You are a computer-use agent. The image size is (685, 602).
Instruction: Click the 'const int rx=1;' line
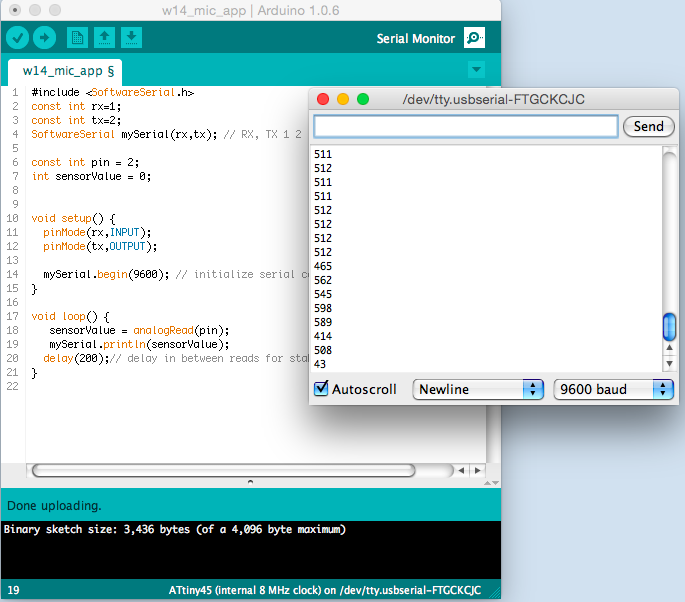pyautogui.click(x=76, y=107)
